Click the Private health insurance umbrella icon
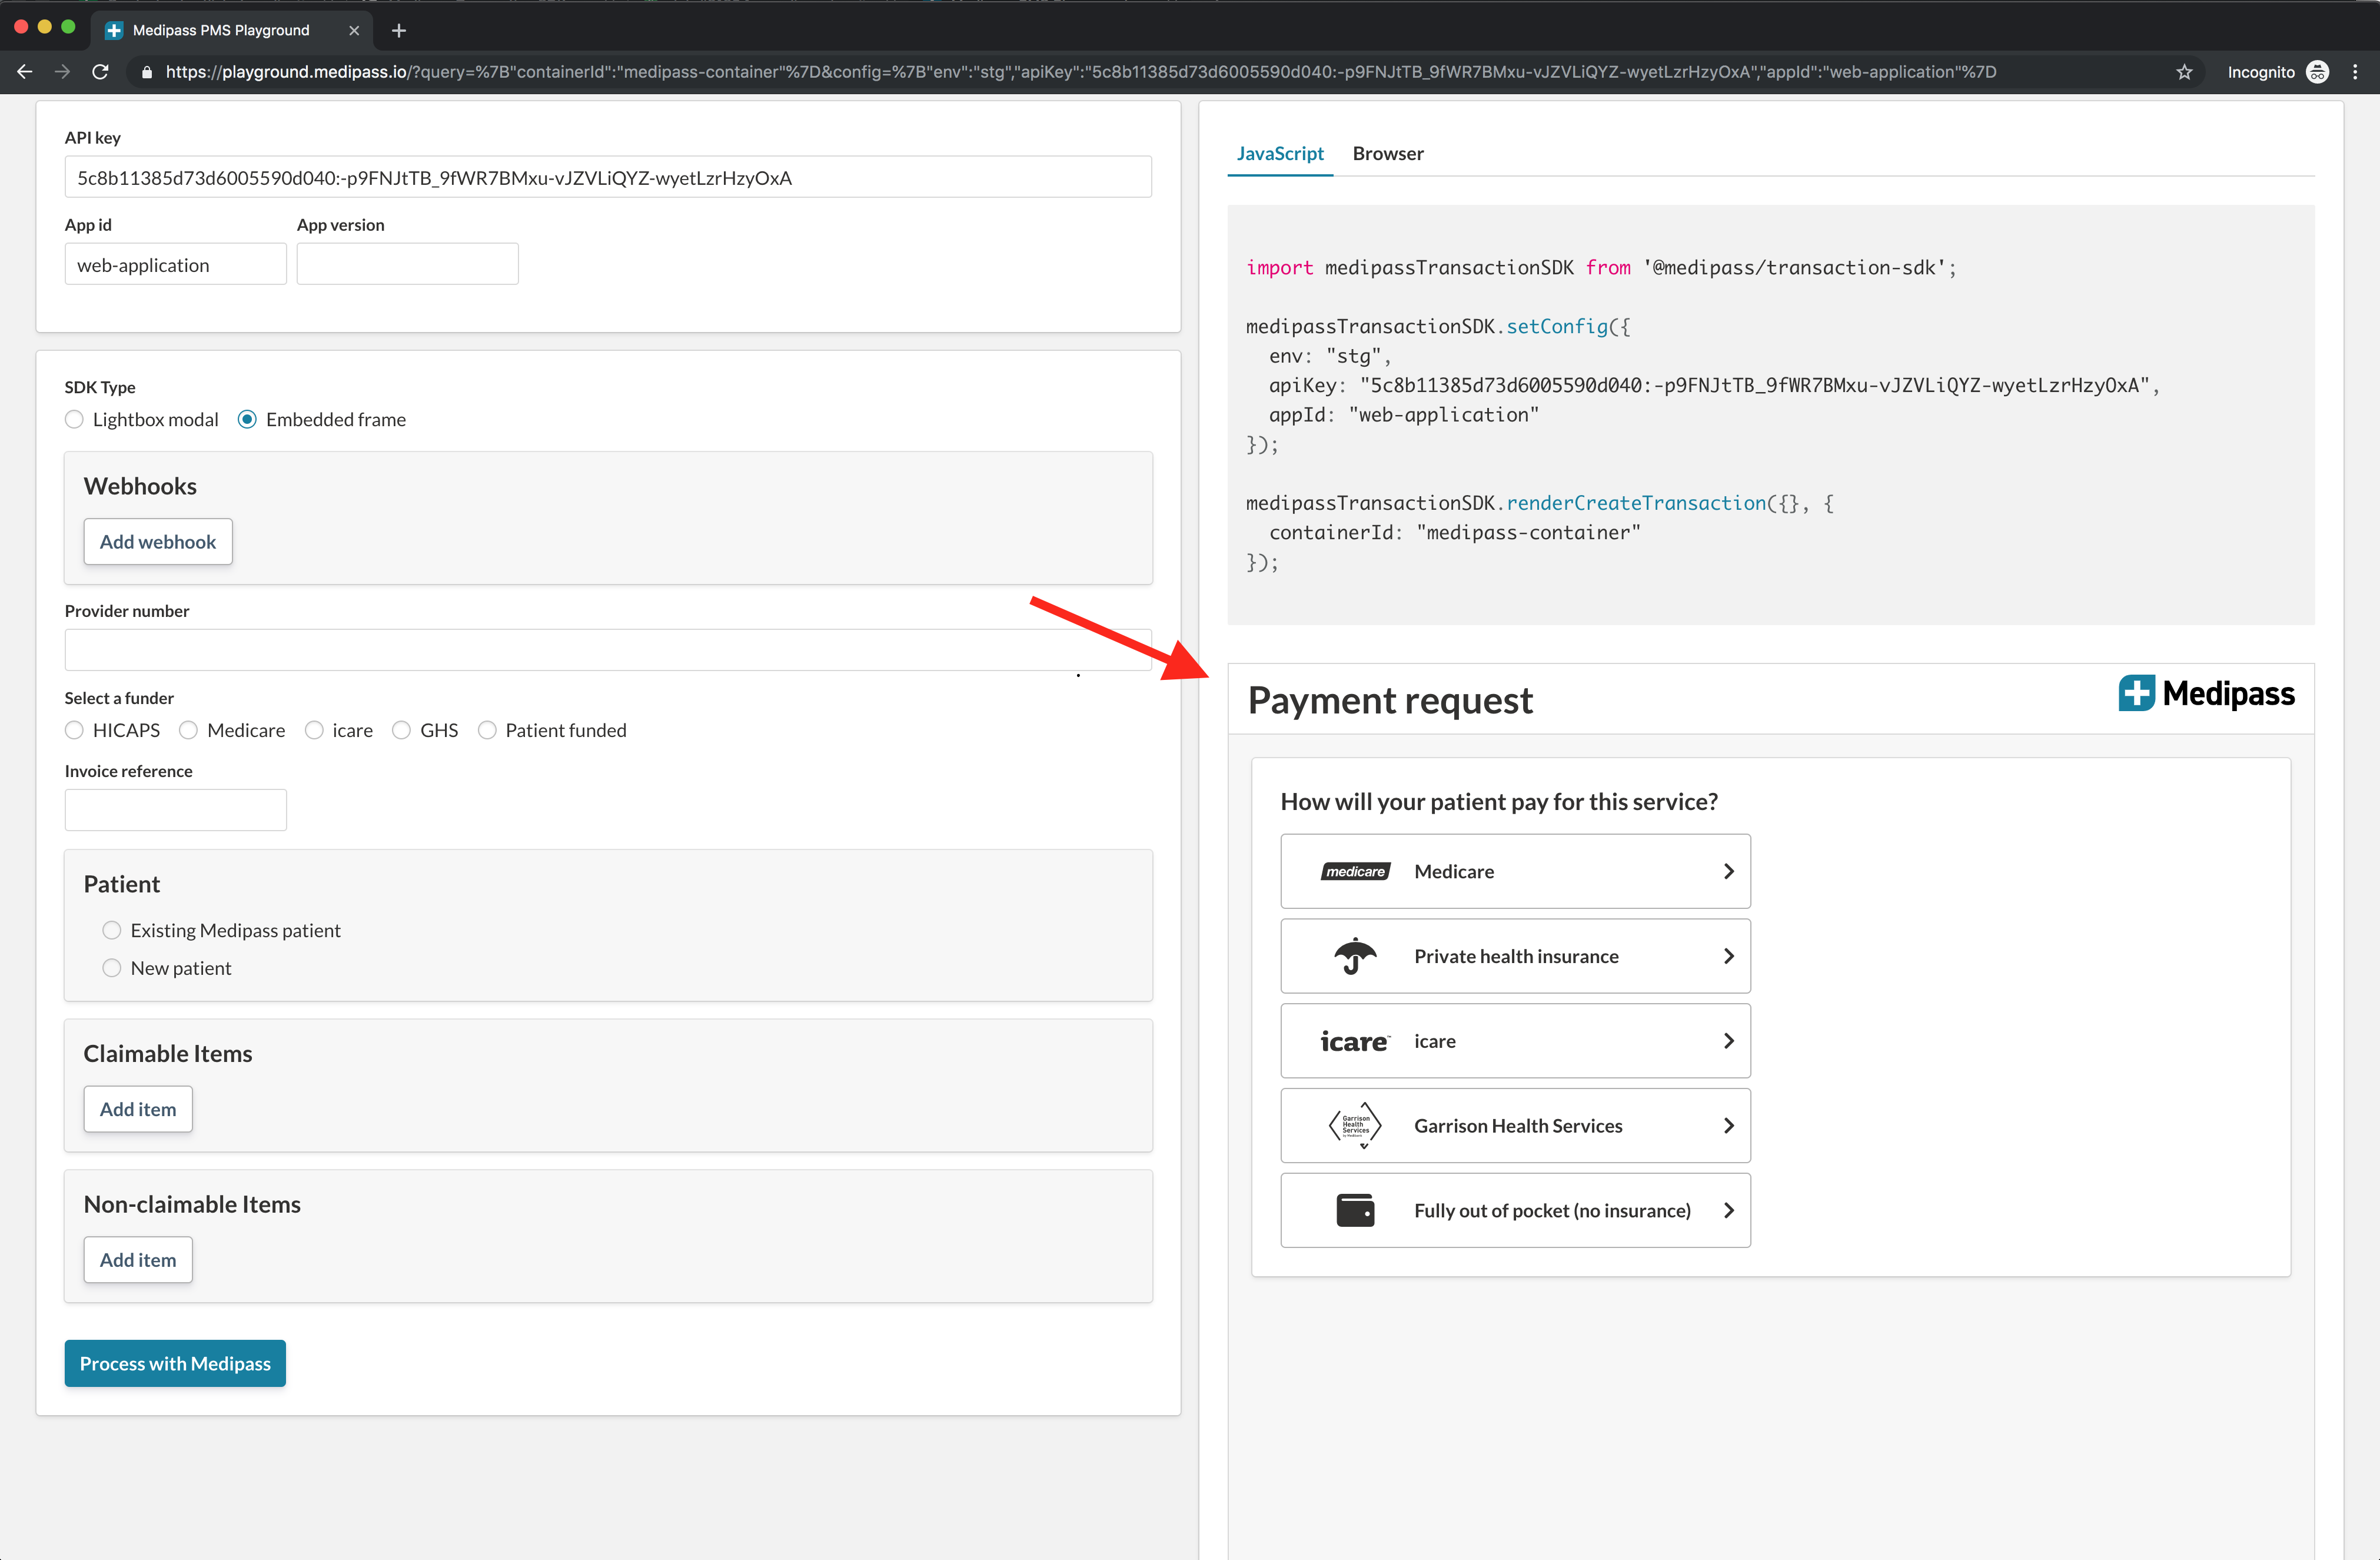The image size is (2380, 1560). click(x=1355, y=956)
